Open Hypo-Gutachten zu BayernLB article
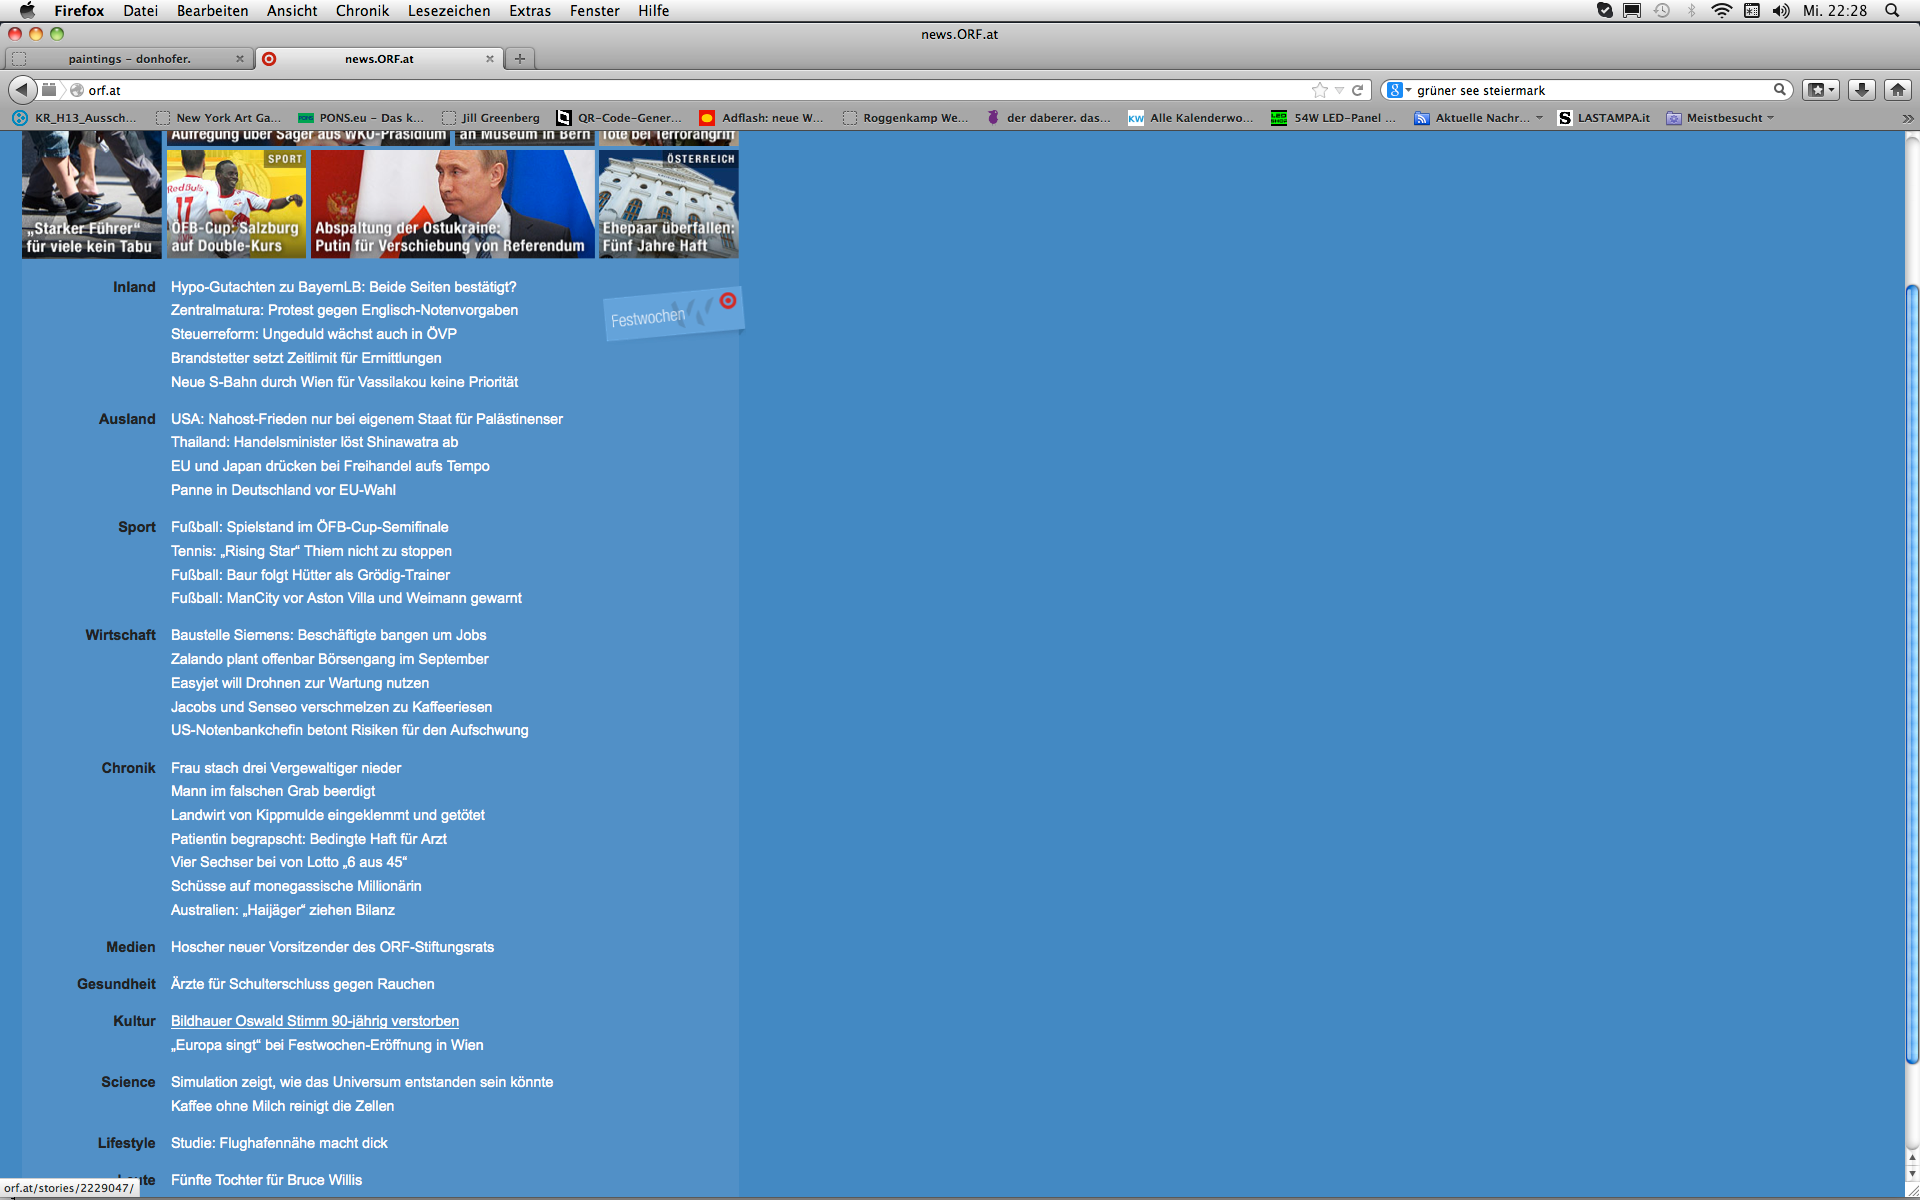Image resolution: width=1920 pixels, height=1200 pixels. coord(344,287)
